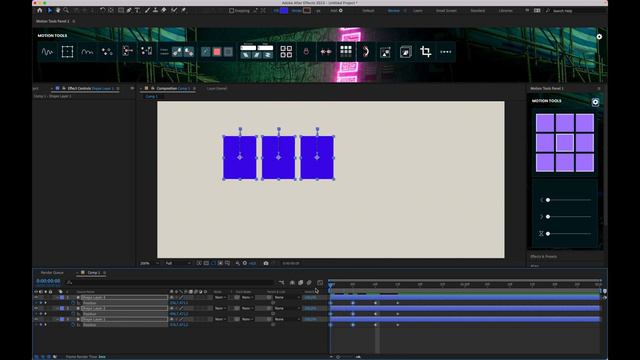Toggle Position stopwatch on second shape layer
The width and height of the screenshot is (640, 360).
[73, 314]
